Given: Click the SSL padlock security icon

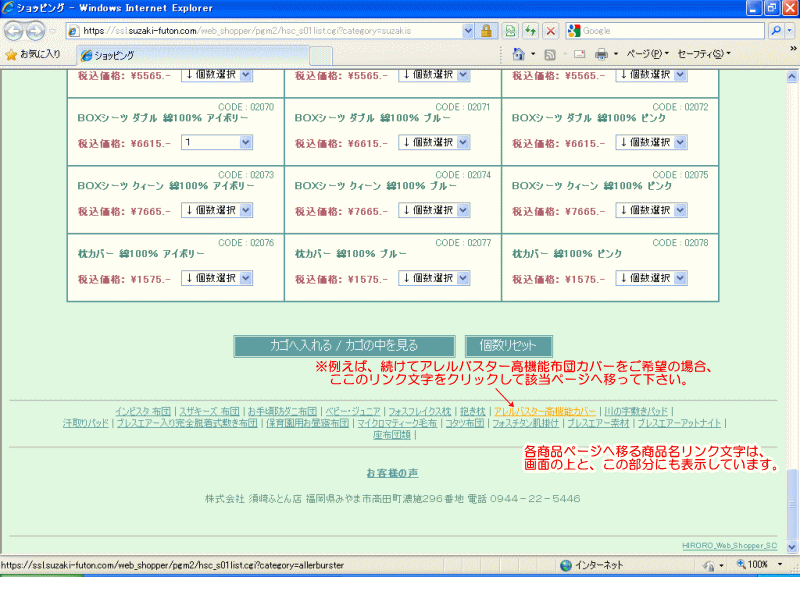Looking at the screenshot, I should click(x=486, y=31).
